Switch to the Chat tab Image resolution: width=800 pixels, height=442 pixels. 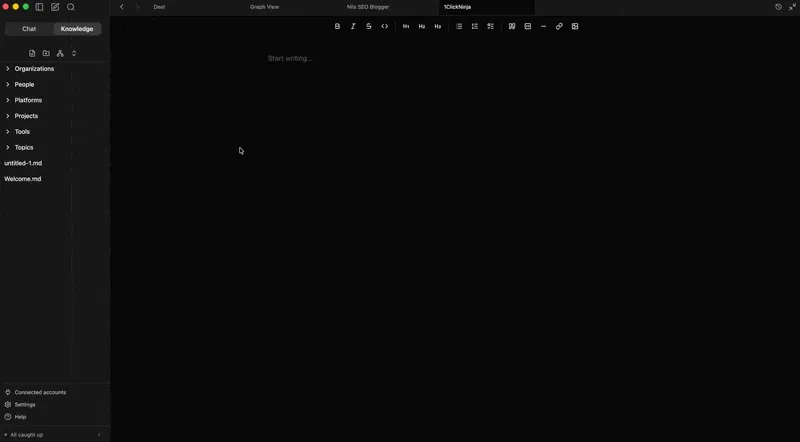[x=29, y=29]
